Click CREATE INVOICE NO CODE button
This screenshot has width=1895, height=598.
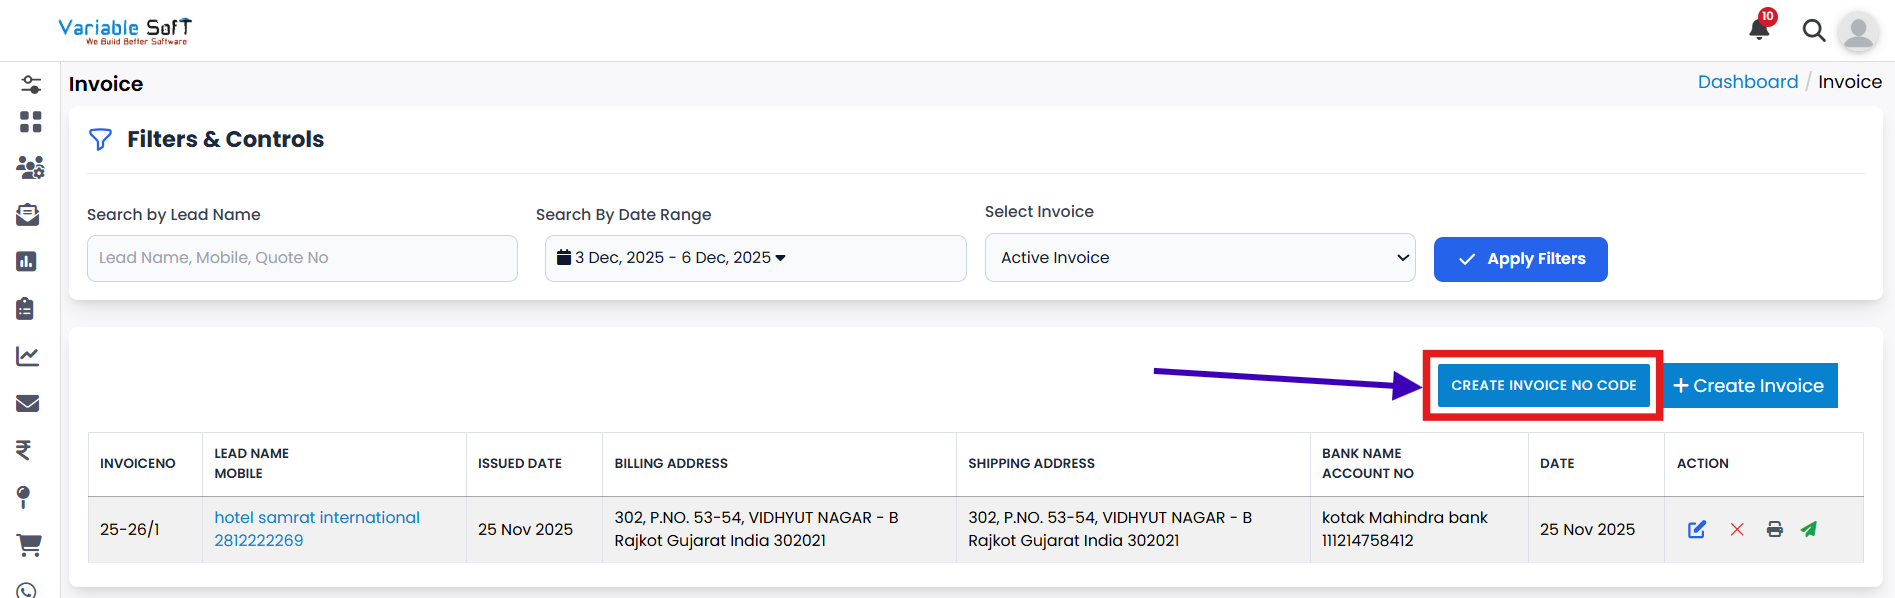[1543, 385]
